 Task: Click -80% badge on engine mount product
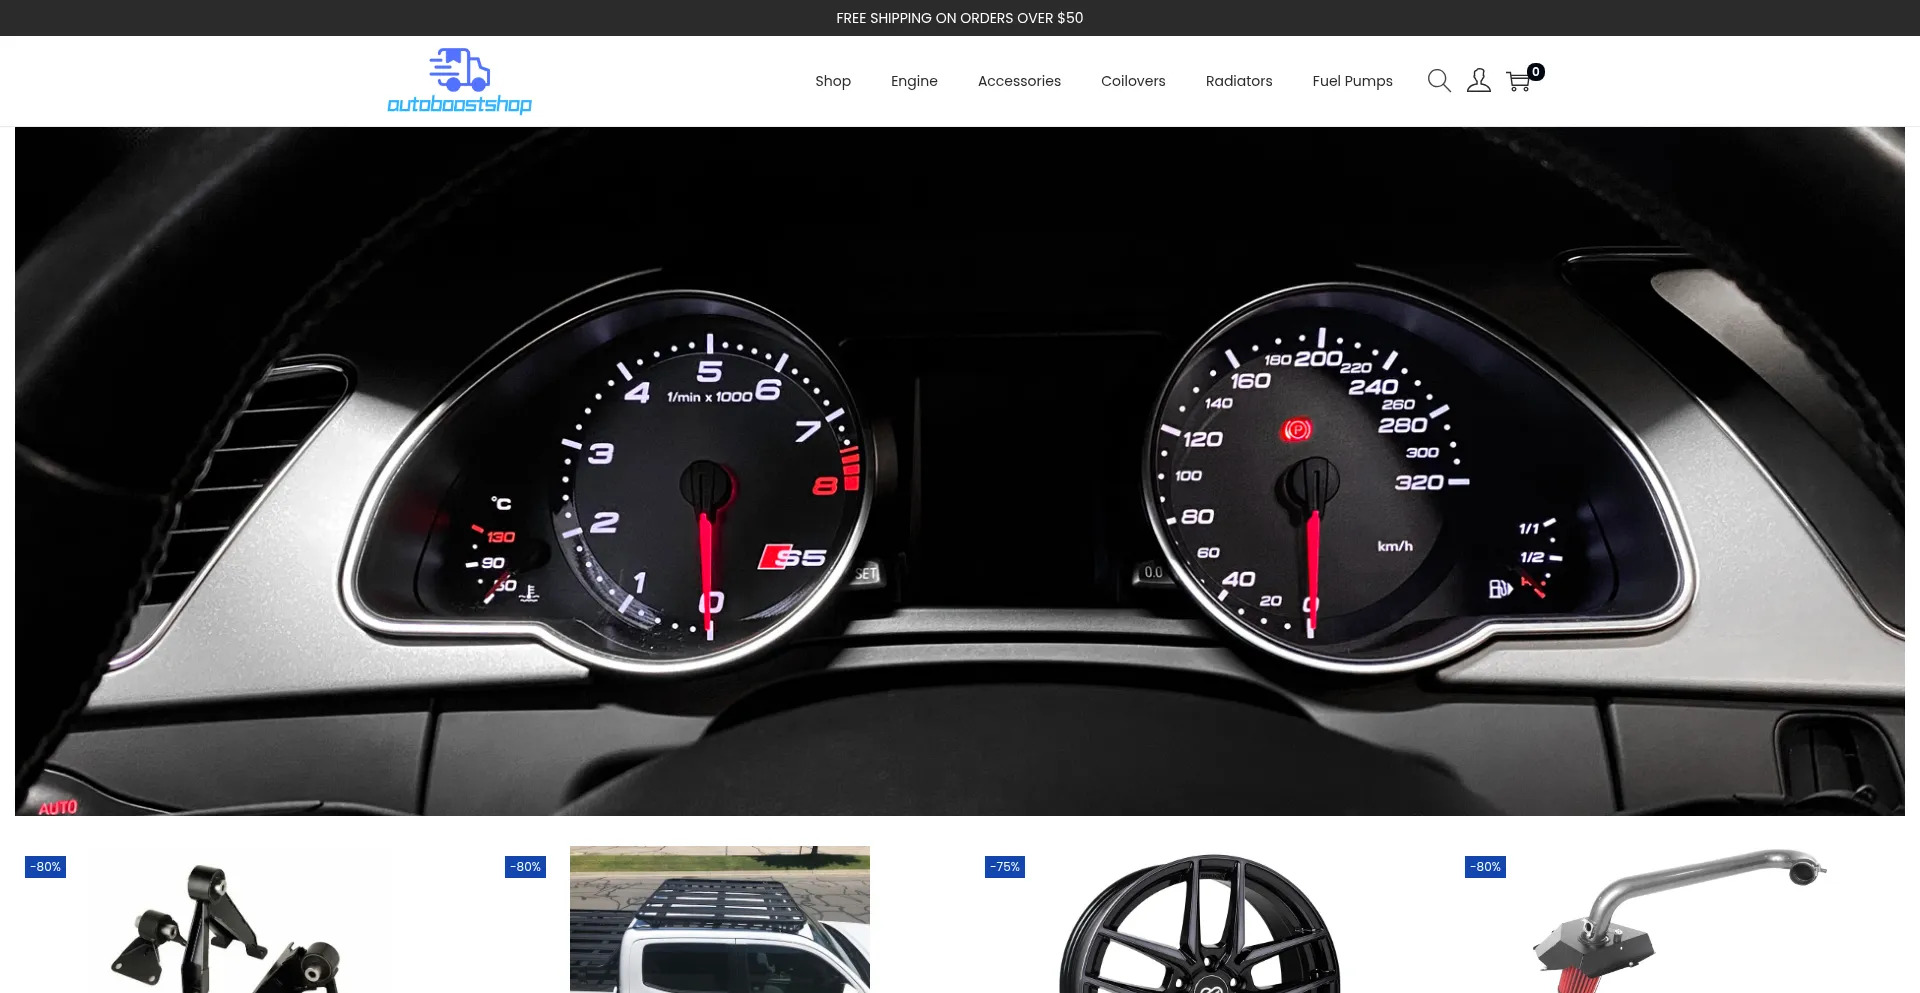tap(45, 867)
